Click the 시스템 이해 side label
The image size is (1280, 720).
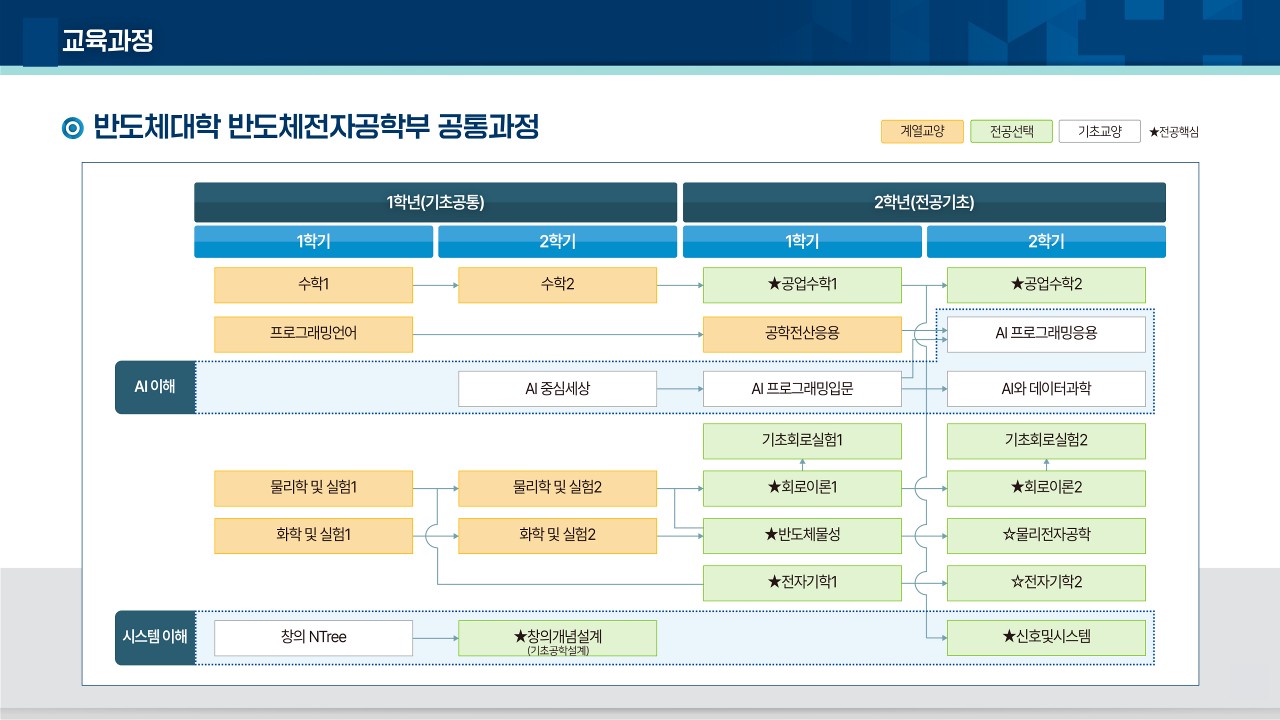(x=155, y=637)
